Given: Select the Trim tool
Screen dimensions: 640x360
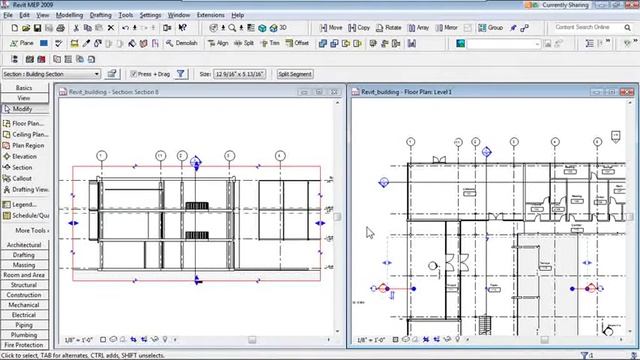Looking at the screenshot, I should coord(270,43).
